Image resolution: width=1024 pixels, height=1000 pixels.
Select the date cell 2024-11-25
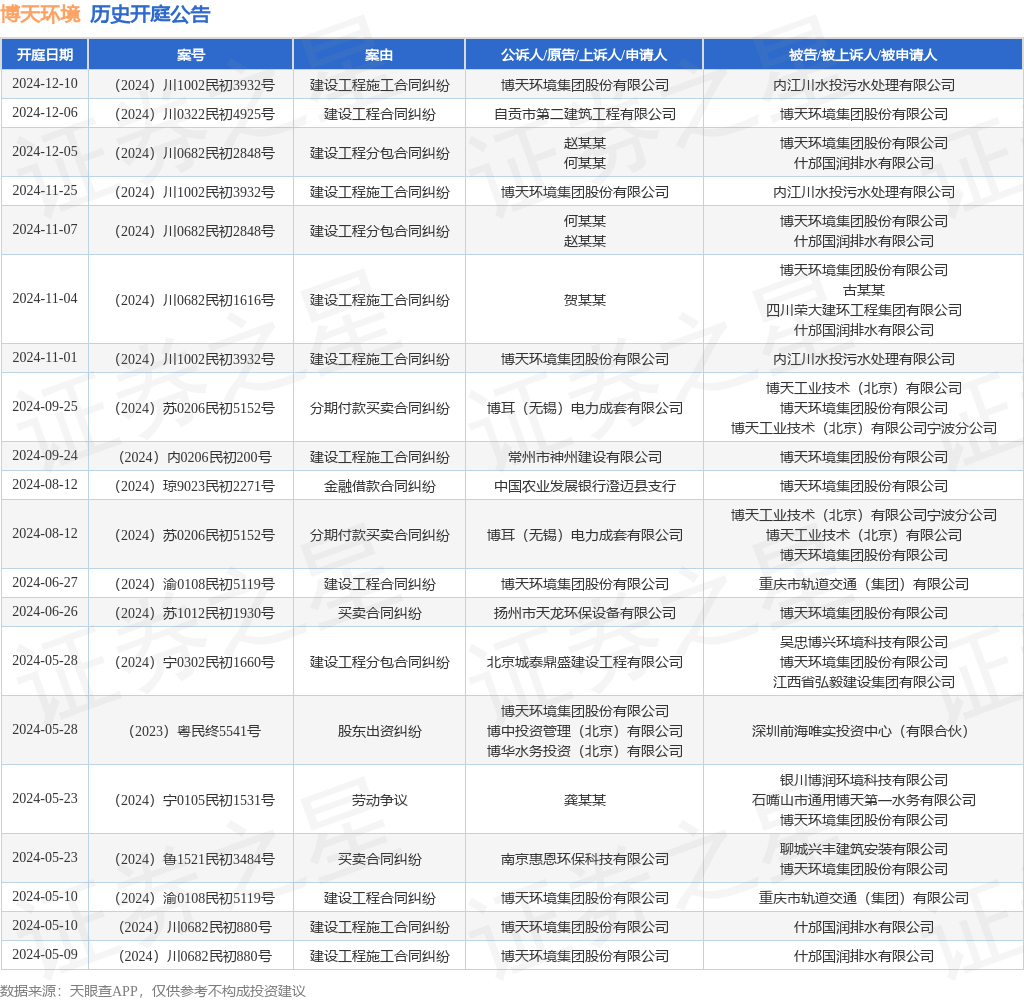tap(44, 191)
